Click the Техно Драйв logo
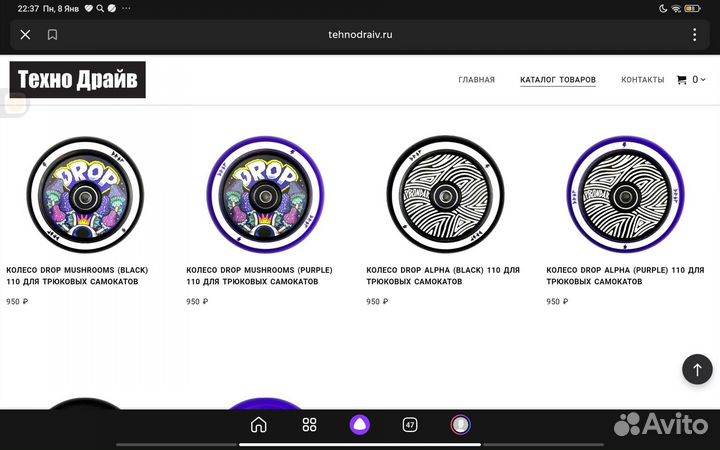 (78, 79)
